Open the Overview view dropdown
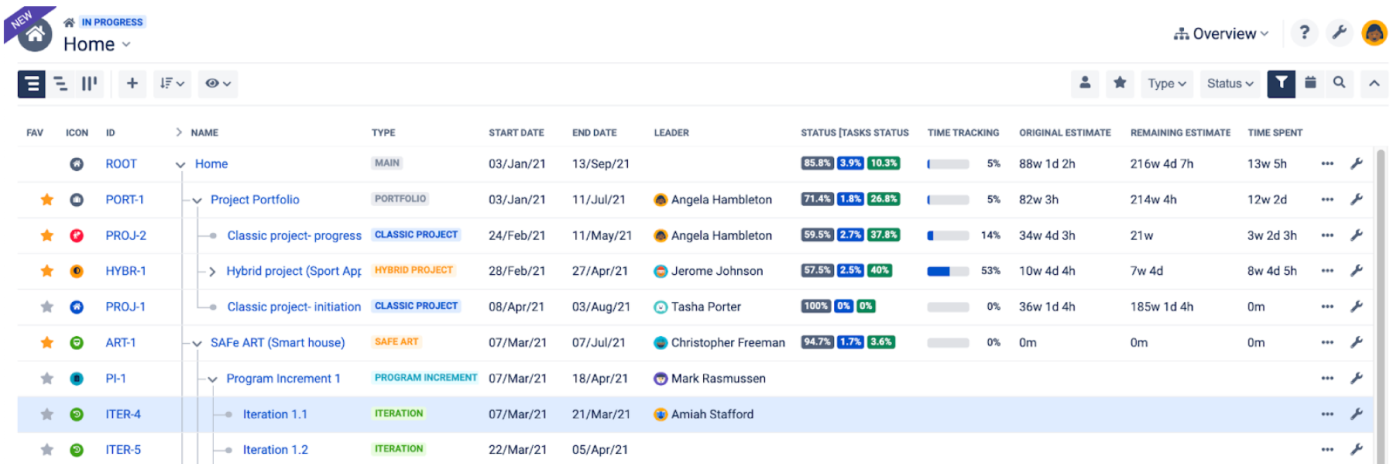1400x464 pixels. (1221, 34)
